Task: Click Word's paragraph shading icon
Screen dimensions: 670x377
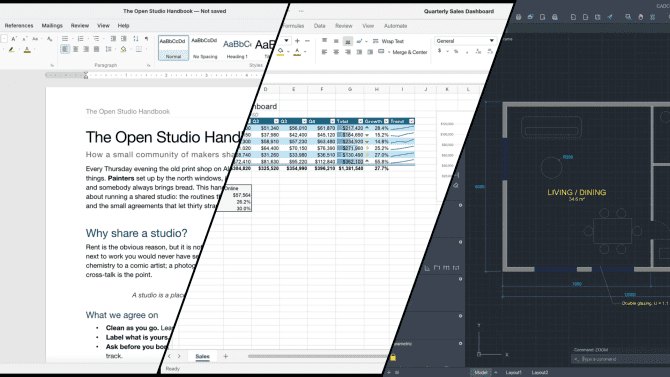Action: (123, 50)
